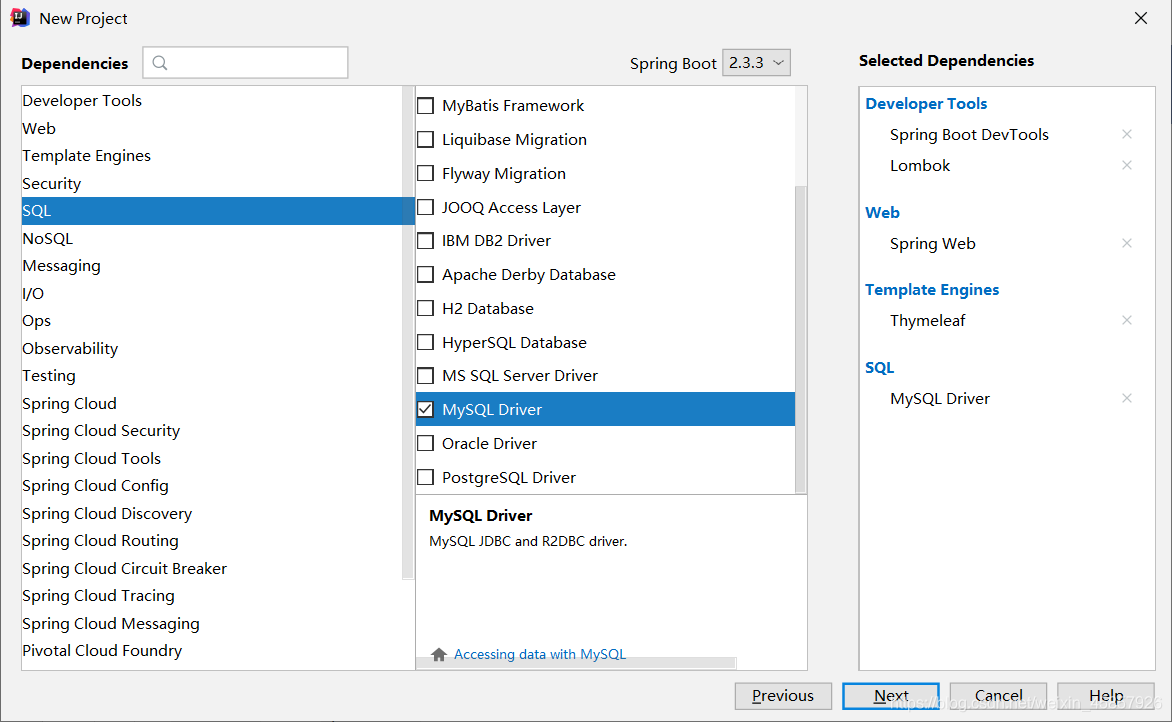Select the Spring Cloud Routing category
This screenshot has height=722, width=1172.
pos(212,541)
